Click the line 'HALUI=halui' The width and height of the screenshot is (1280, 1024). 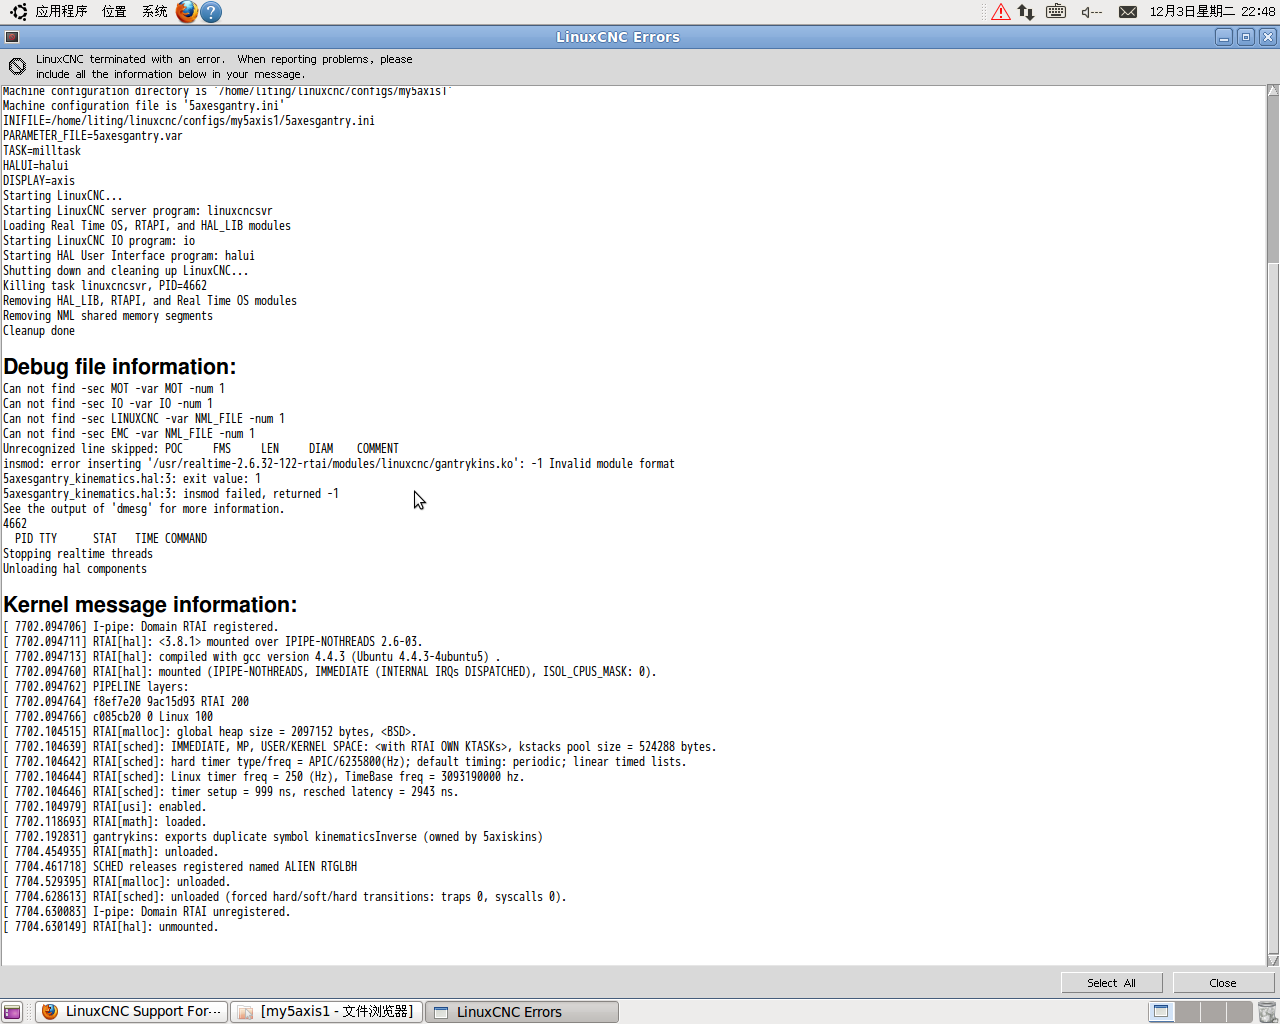coord(36,166)
